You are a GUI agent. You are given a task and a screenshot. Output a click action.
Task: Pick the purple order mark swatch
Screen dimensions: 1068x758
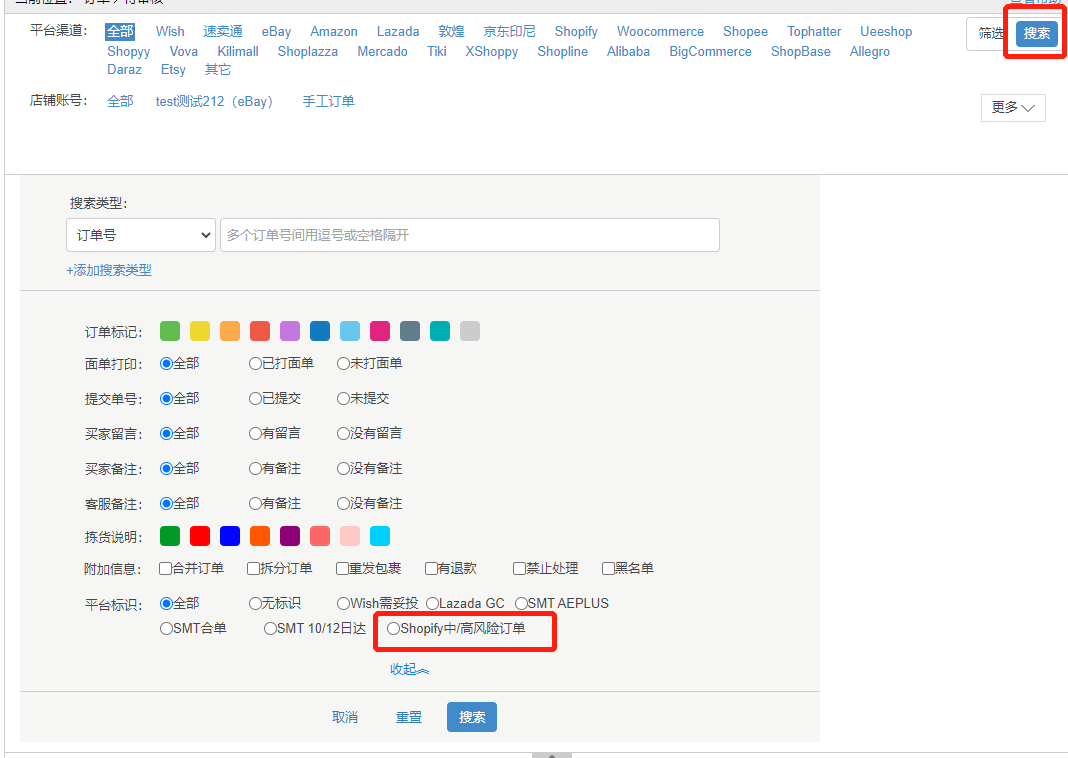(x=289, y=331)
